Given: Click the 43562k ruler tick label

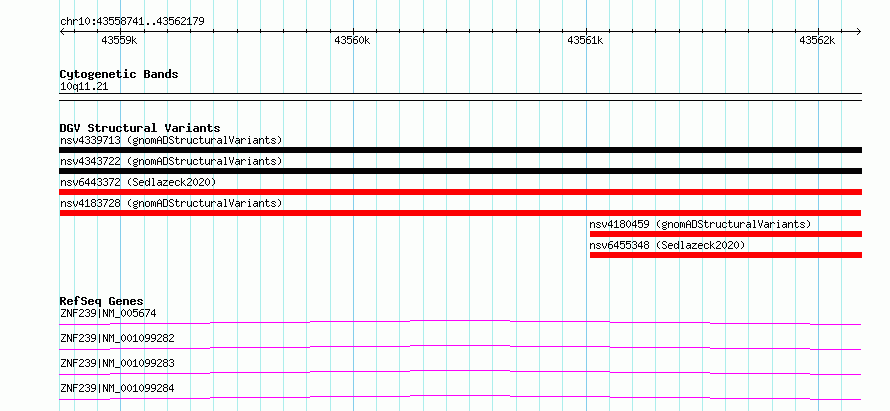Looking at the screenshot, I should [817, 40].
